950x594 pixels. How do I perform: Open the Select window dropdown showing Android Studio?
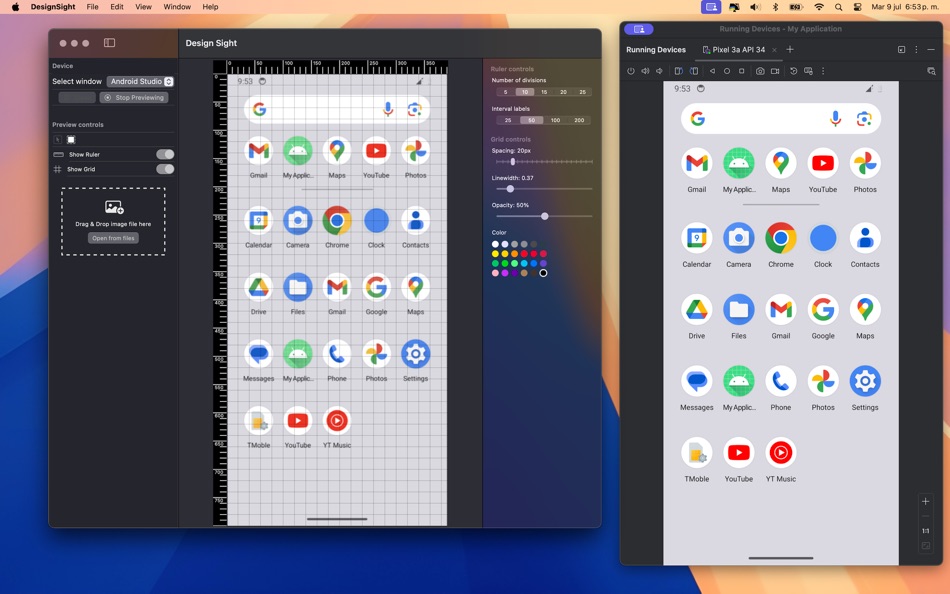click(139, 81)
